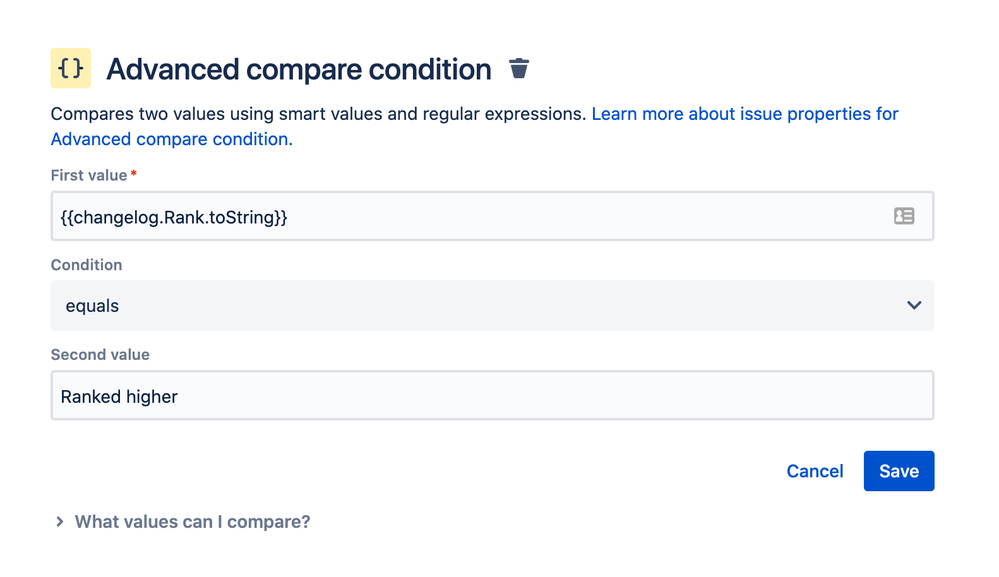Save the compare condition
The image size is (999, 577).
tap(898, 471)
